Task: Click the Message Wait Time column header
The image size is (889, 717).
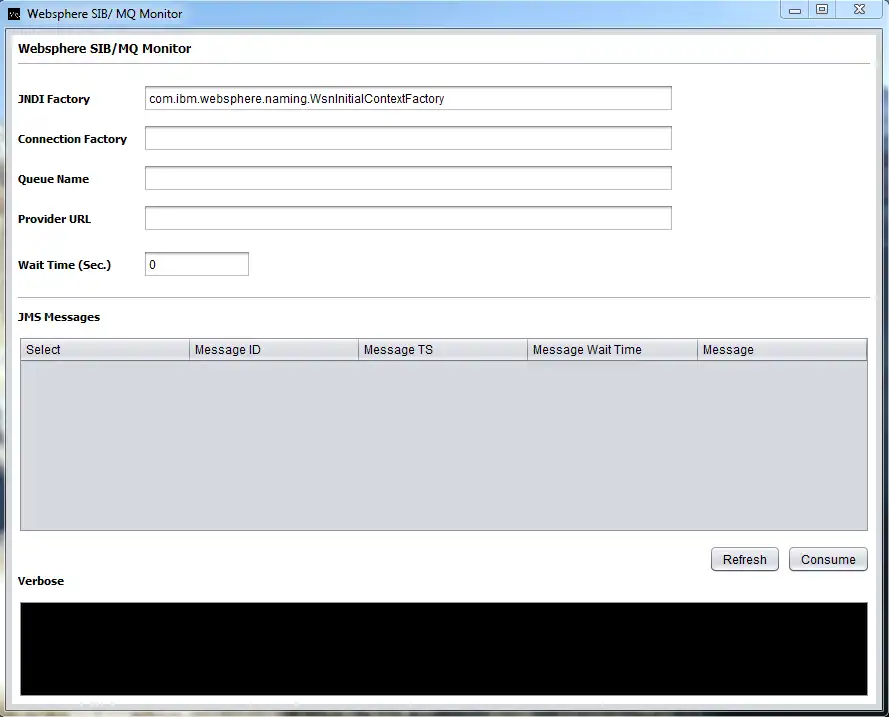Action: coord(612,350)
